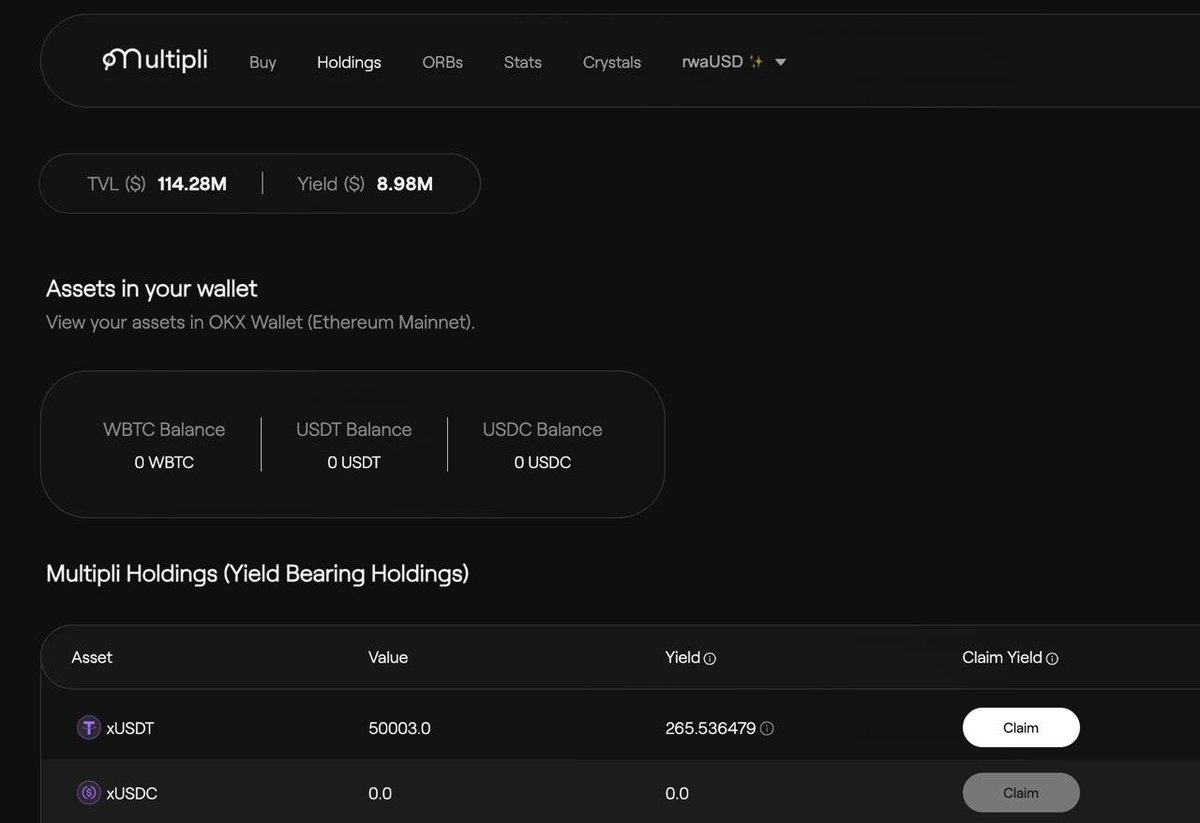The height and width of the screenshot is (823, 1200).
Task: Click the TVL ($) label
Action: coord(117,184)
